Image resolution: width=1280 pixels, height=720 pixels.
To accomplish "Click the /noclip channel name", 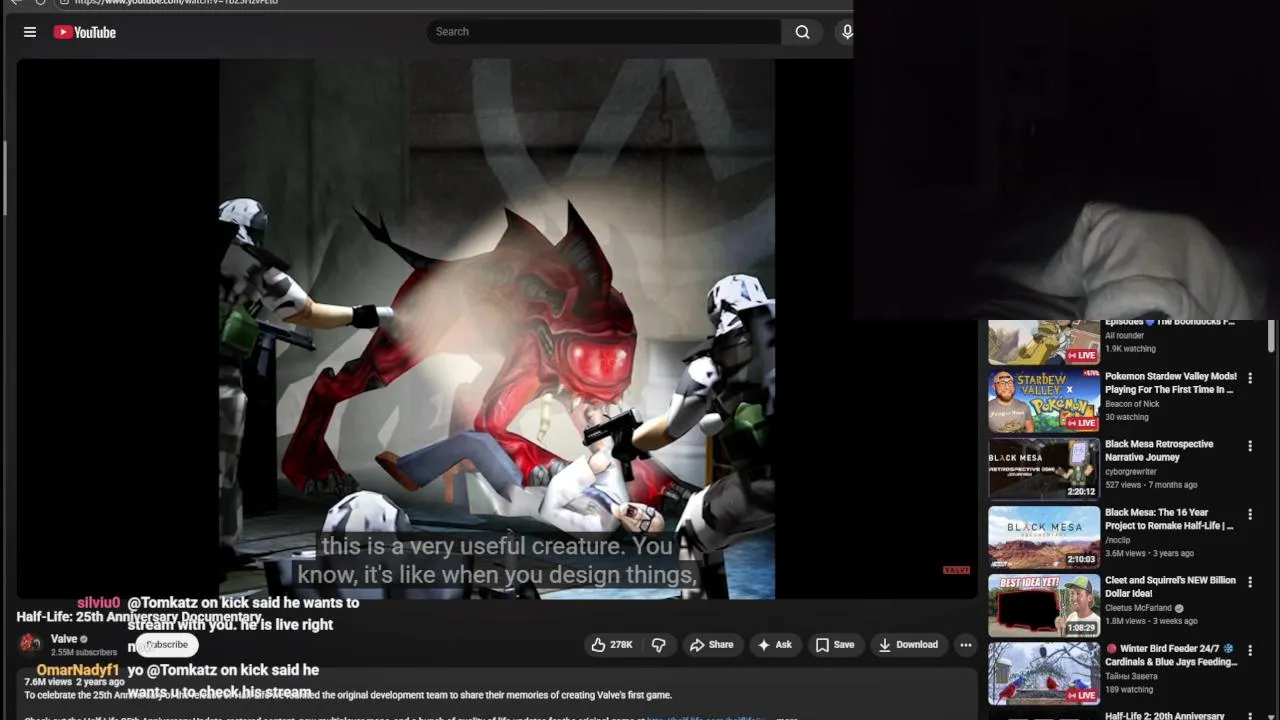I will point(1118,540).
